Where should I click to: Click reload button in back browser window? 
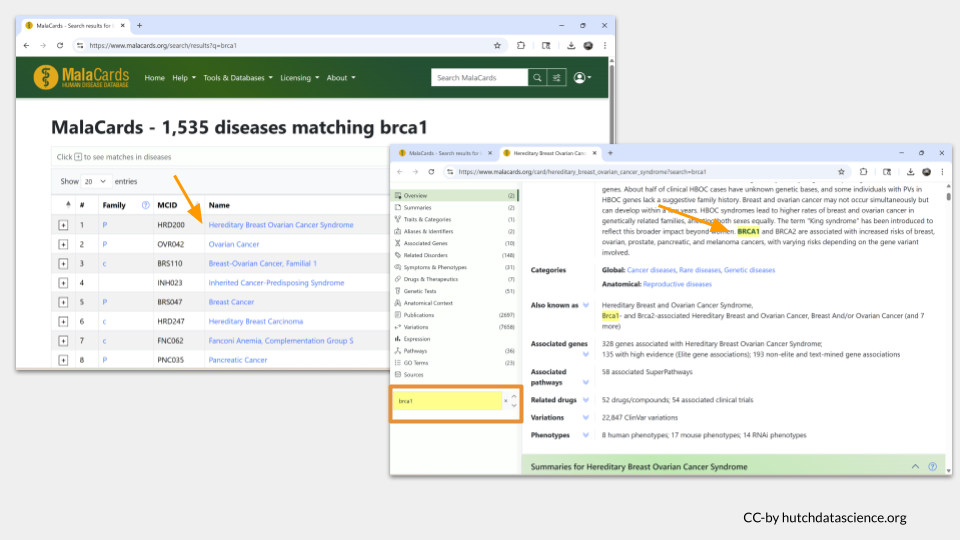(60, 45)
